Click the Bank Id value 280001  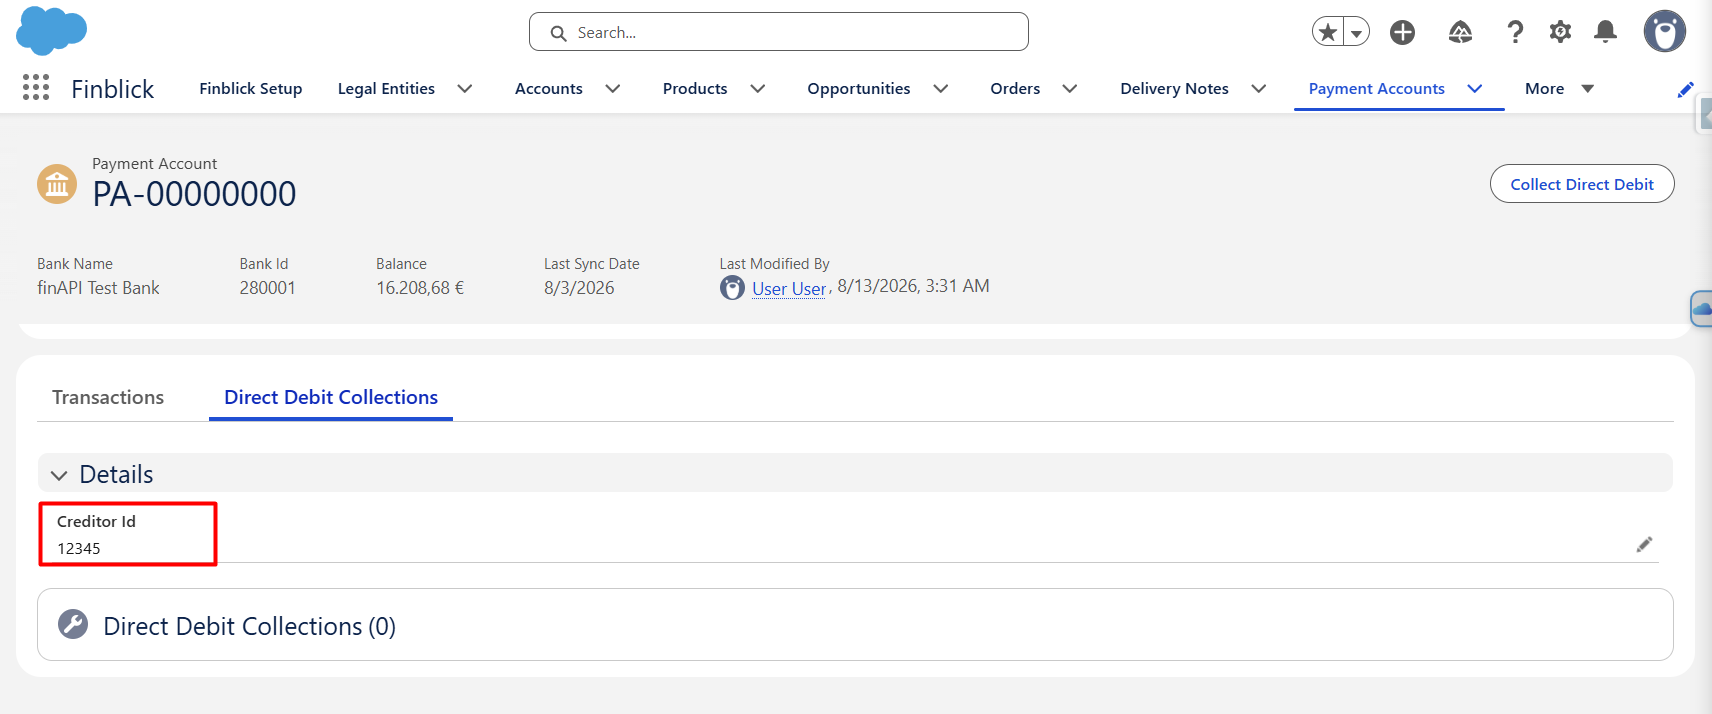click(267, 288)
